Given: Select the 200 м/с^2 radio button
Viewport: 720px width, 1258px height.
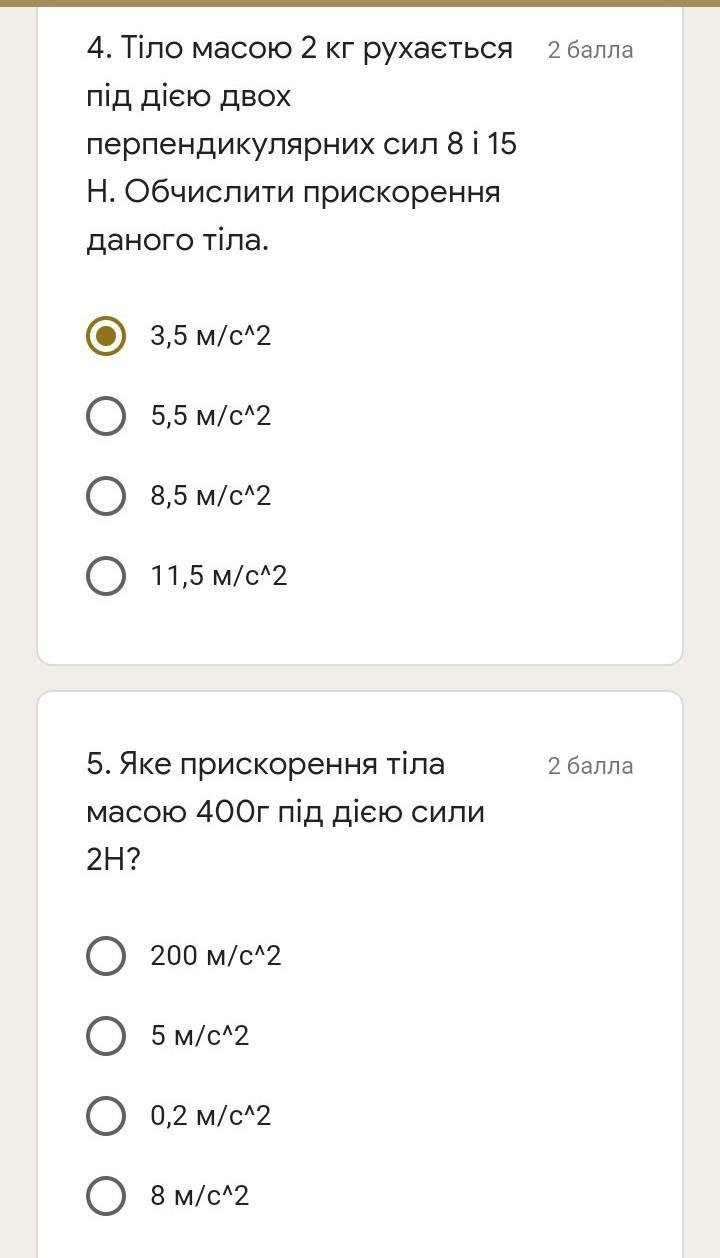Looking at the screenshot, I should [106, 956].
